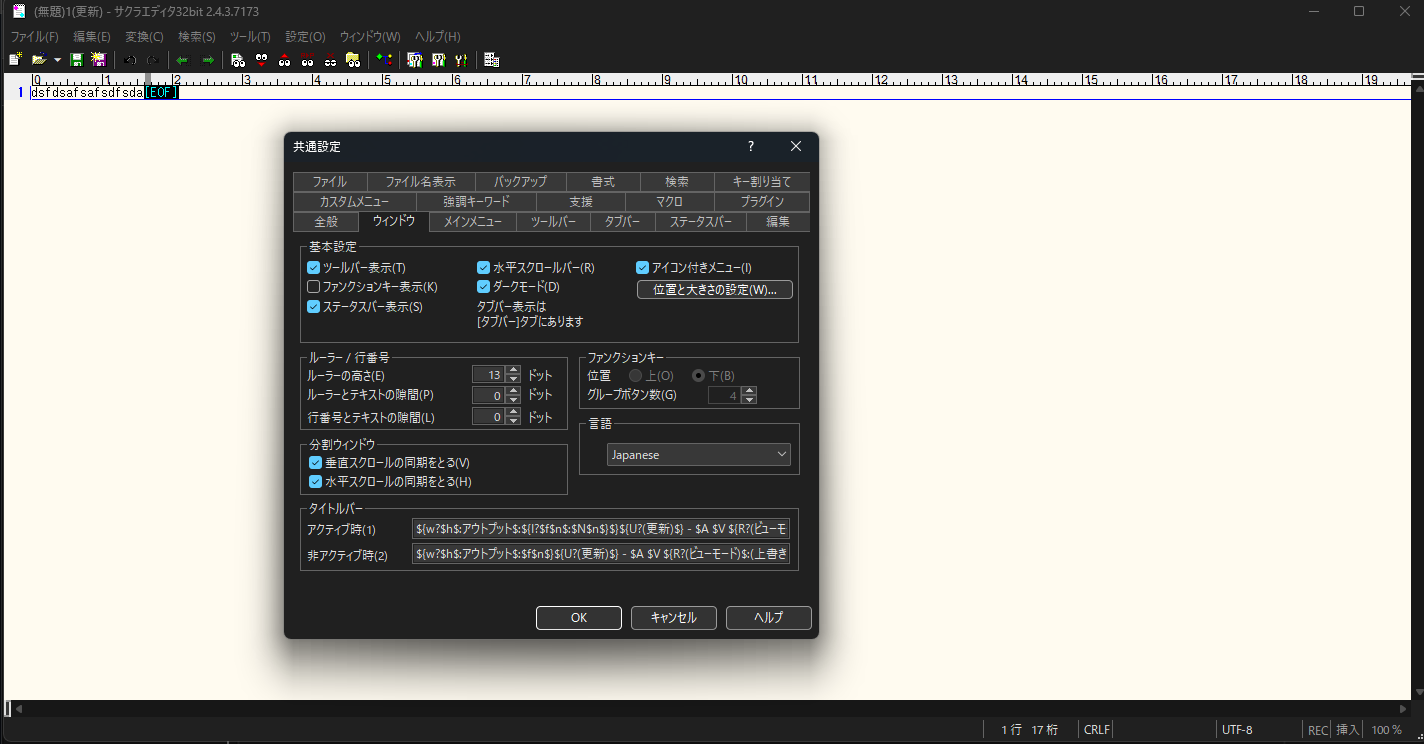This screenshot has height=744, width=1424.
Task: Click the Find icon with document and eyes
Action: 238,60
